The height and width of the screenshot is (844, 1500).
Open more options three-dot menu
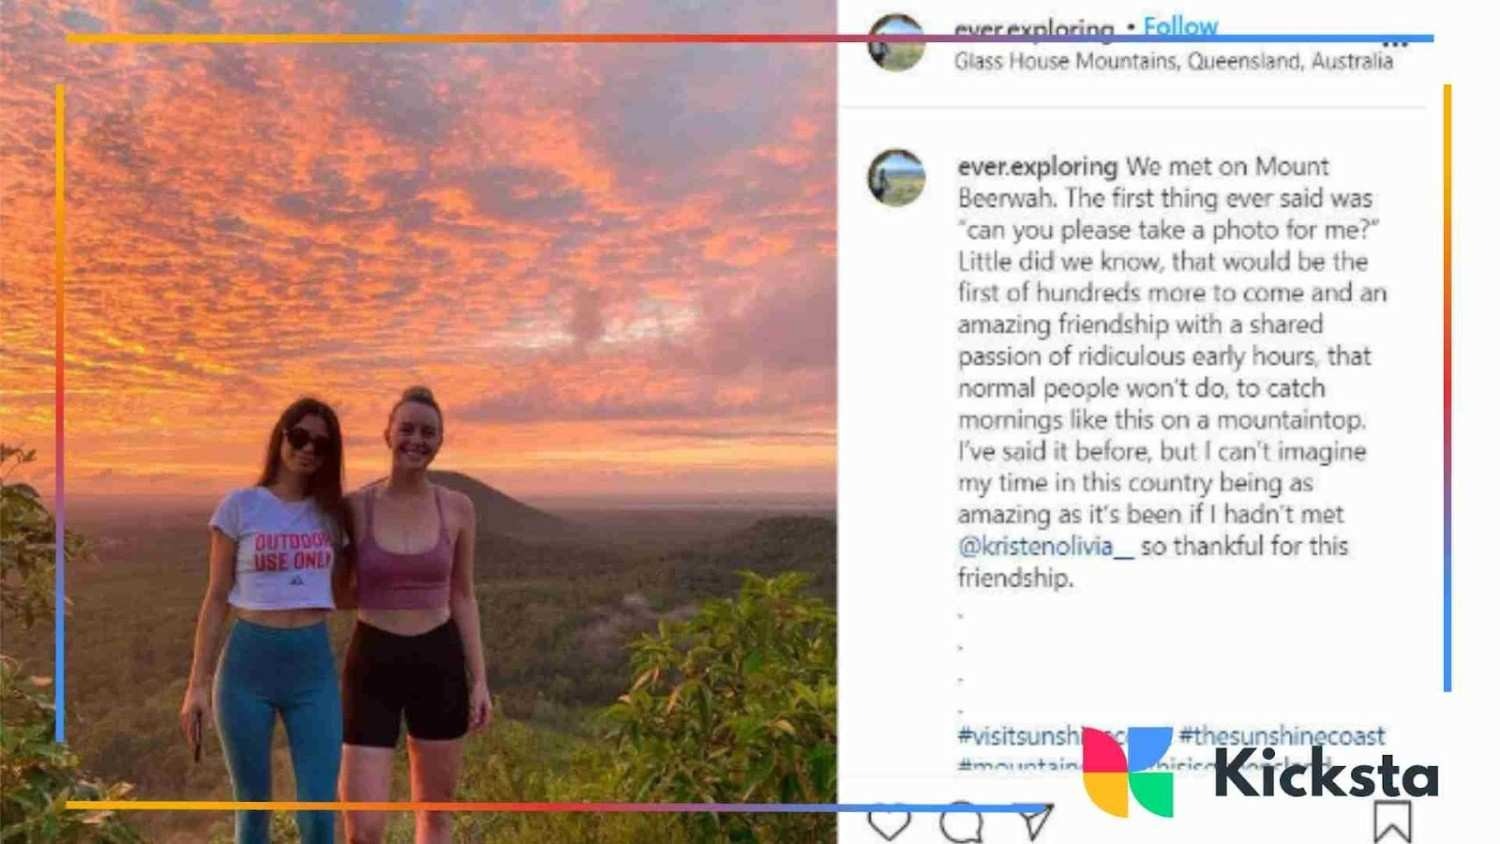pyautogui.click(x=1396, y=43)
